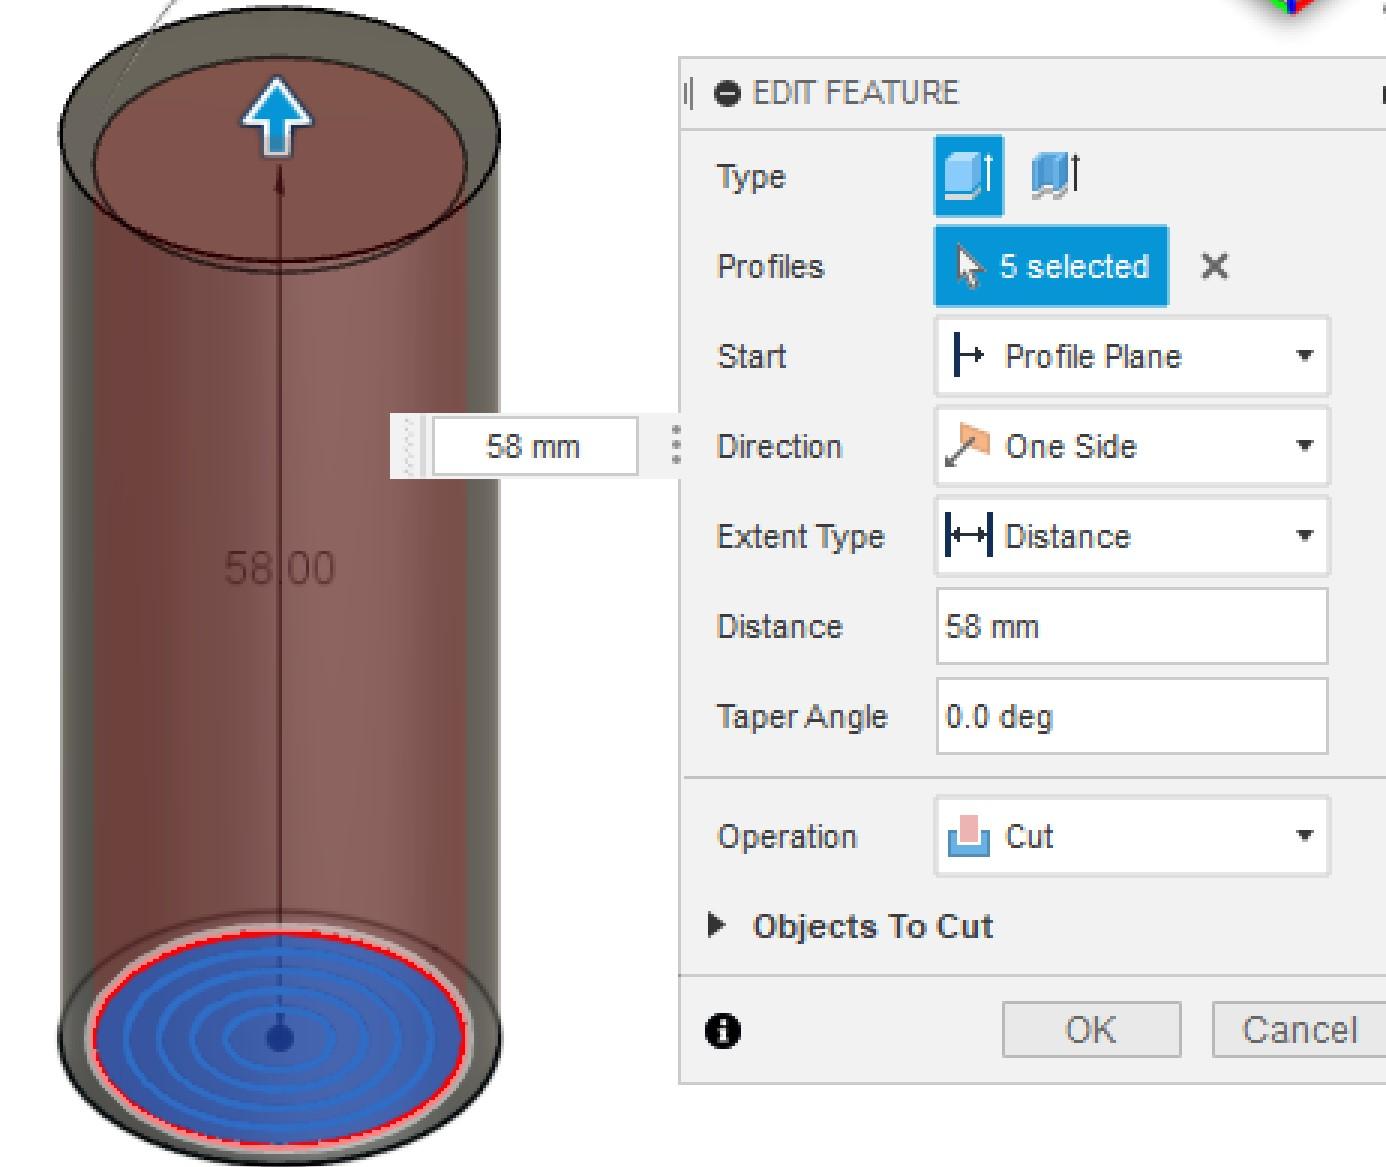This screenshot has height=1167, width=1386.
Task: Select the solid Extrude type icon
Action: [x=968, y=176]
